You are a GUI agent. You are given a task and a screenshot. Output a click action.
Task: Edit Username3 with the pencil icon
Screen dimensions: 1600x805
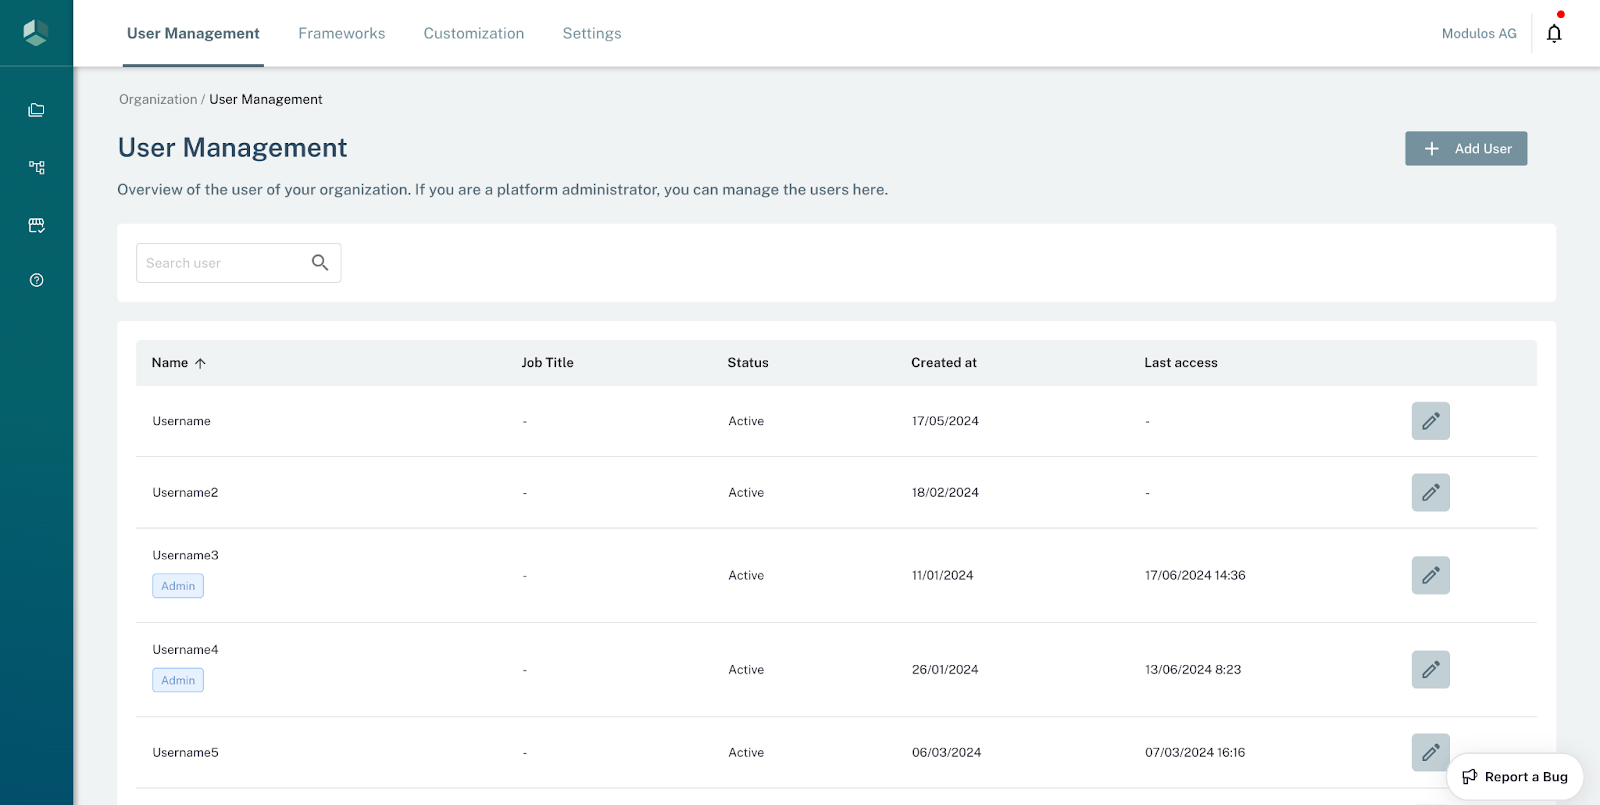pos(1430,575)
